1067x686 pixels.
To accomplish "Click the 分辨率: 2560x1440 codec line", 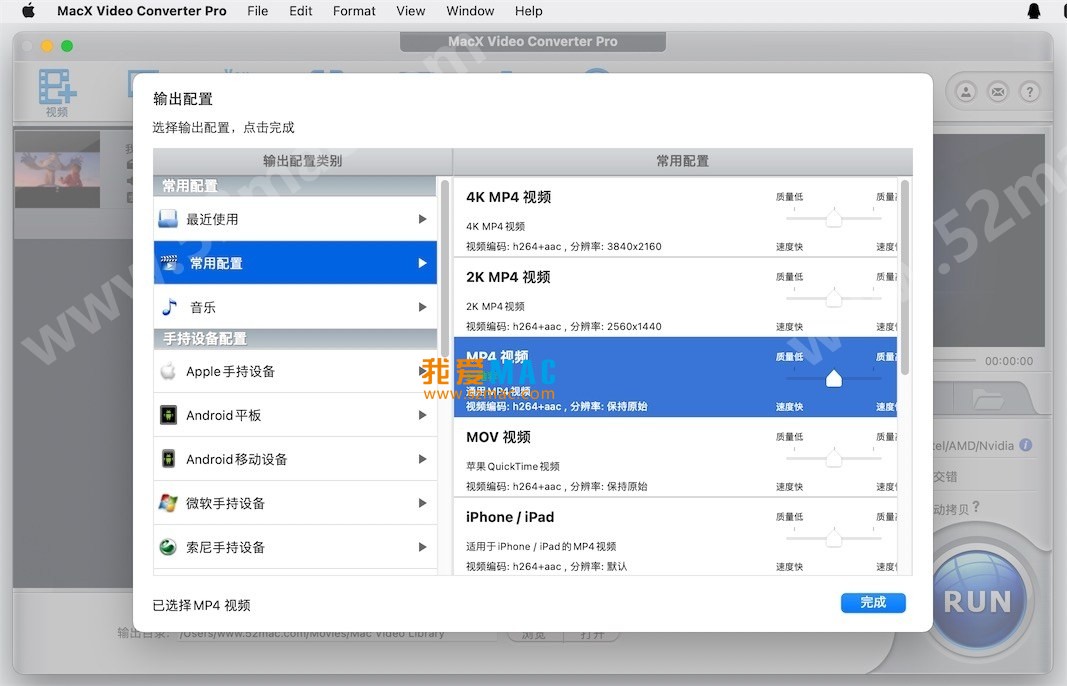I will tap(563, 327).
